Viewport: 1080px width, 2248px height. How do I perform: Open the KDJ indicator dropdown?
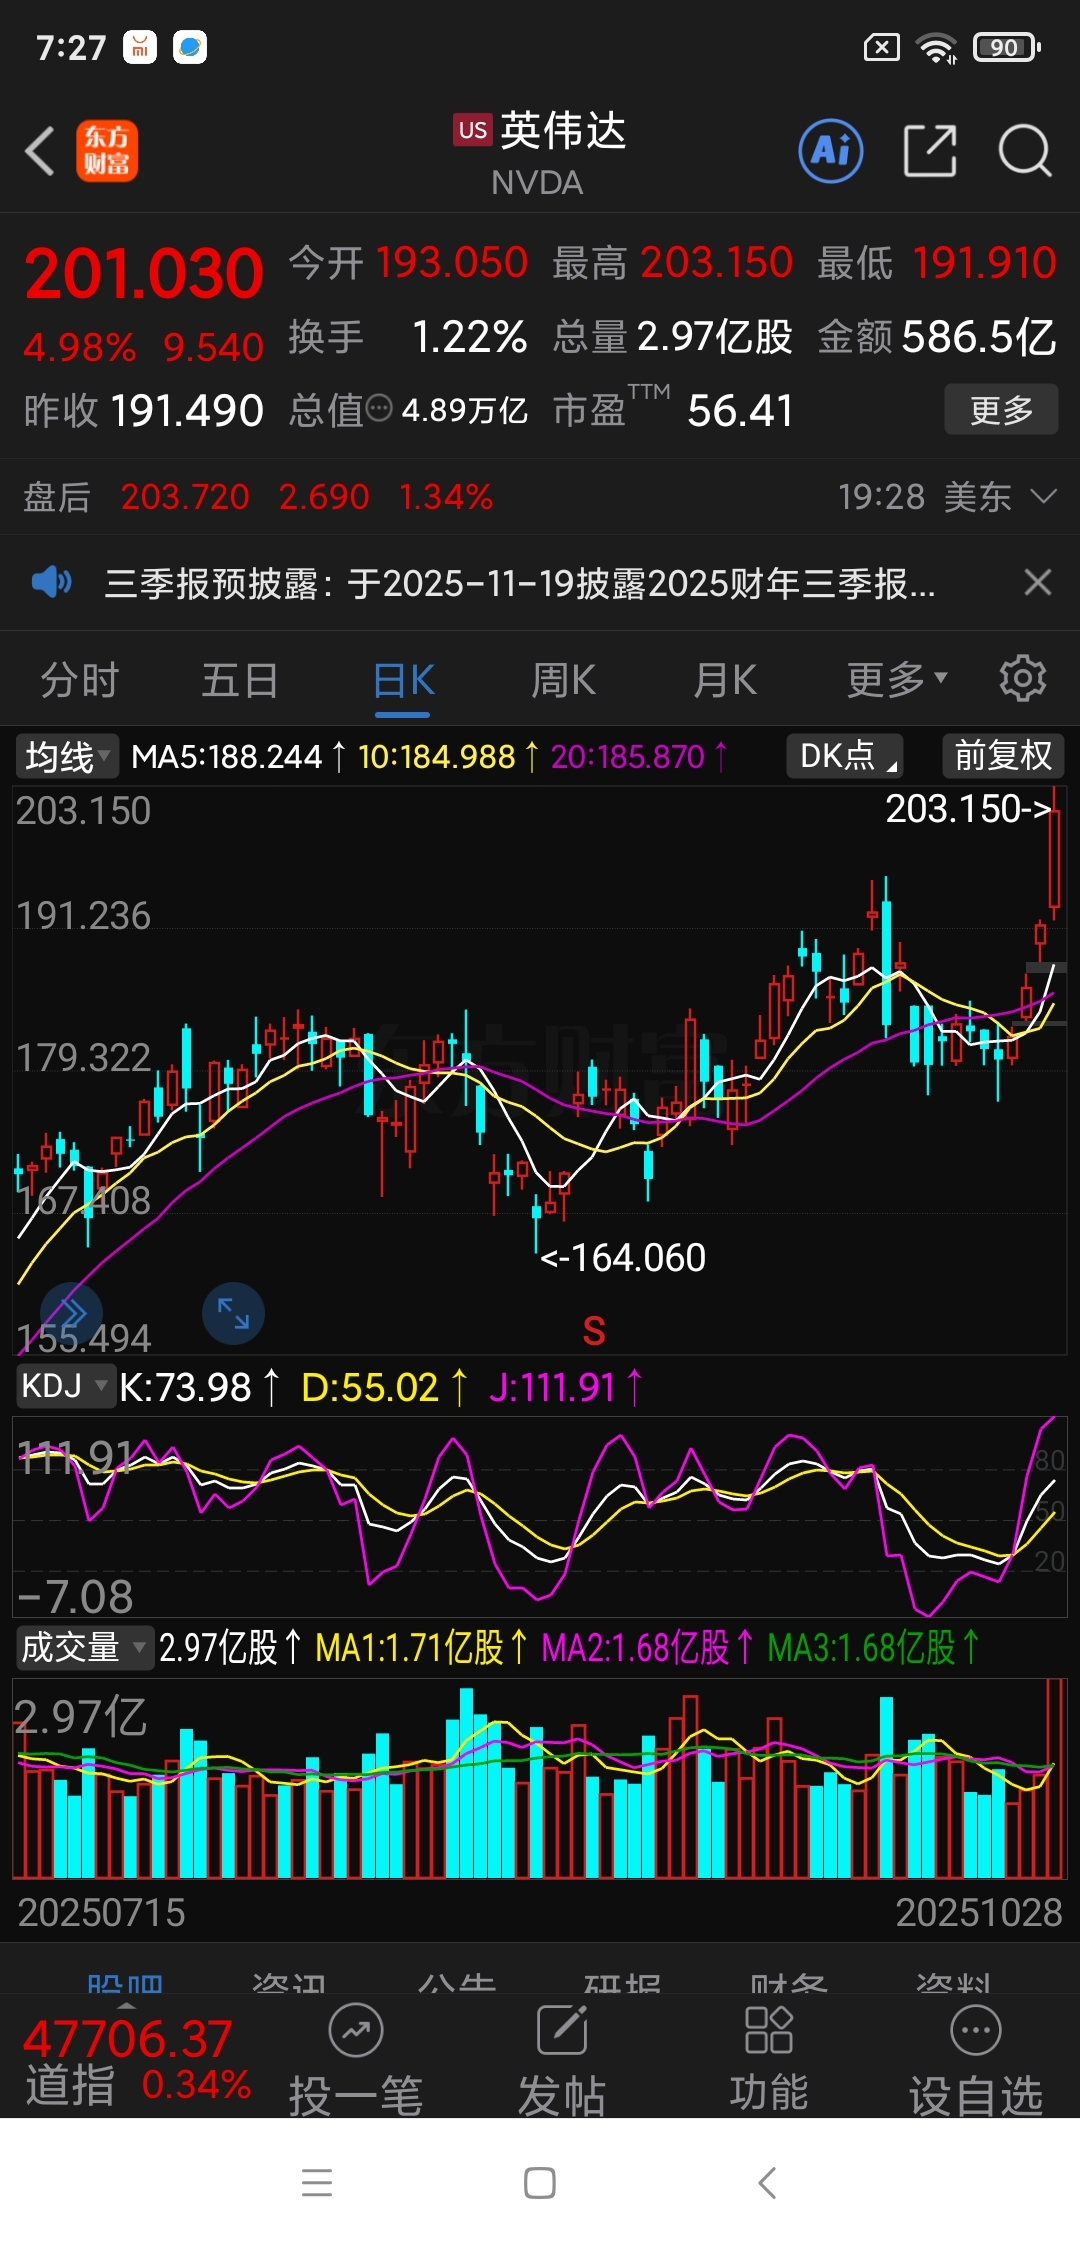click(x=65, y=1386)
